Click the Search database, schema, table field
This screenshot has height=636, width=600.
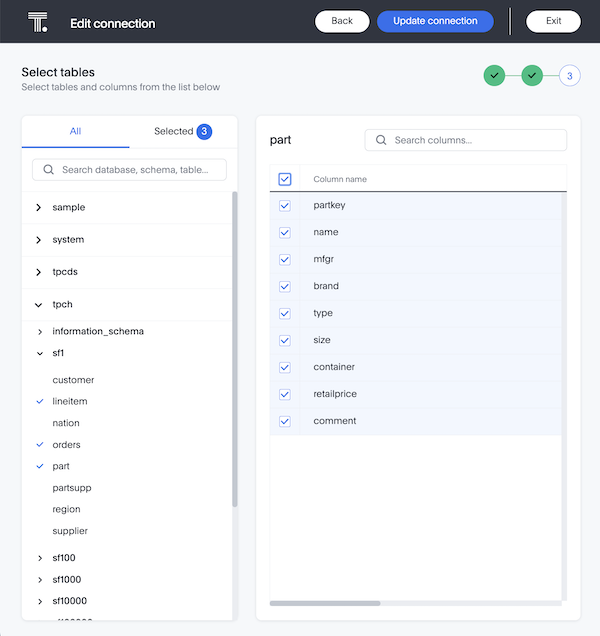pos(129,170)
